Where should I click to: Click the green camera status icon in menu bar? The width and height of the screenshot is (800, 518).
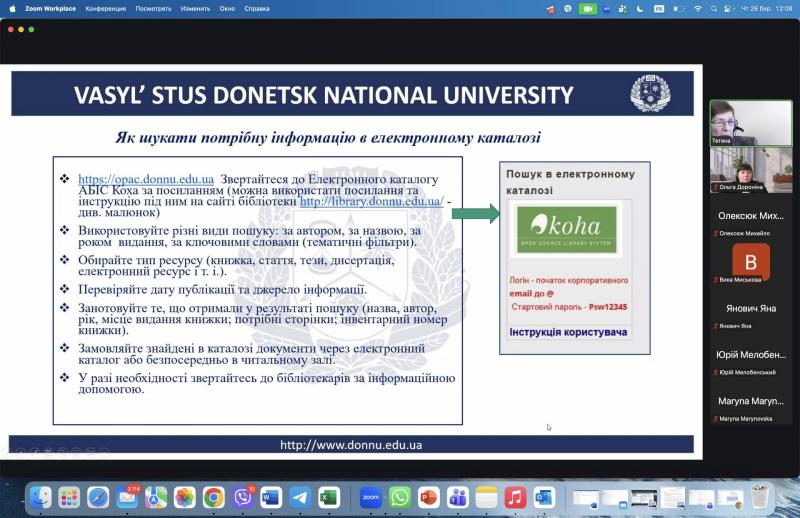click(x=588, y=8)
